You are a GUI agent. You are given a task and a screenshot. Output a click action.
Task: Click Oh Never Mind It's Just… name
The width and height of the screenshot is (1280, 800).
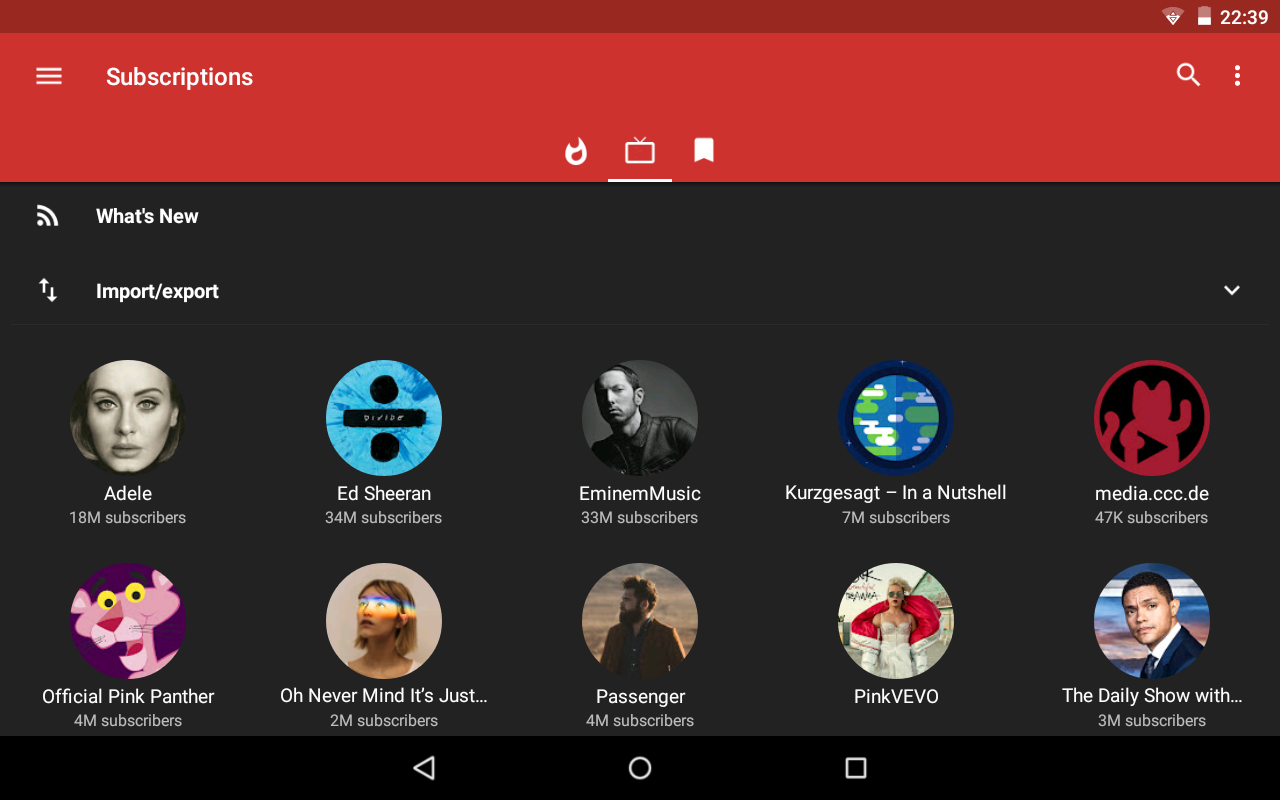[x=384, y=696]
